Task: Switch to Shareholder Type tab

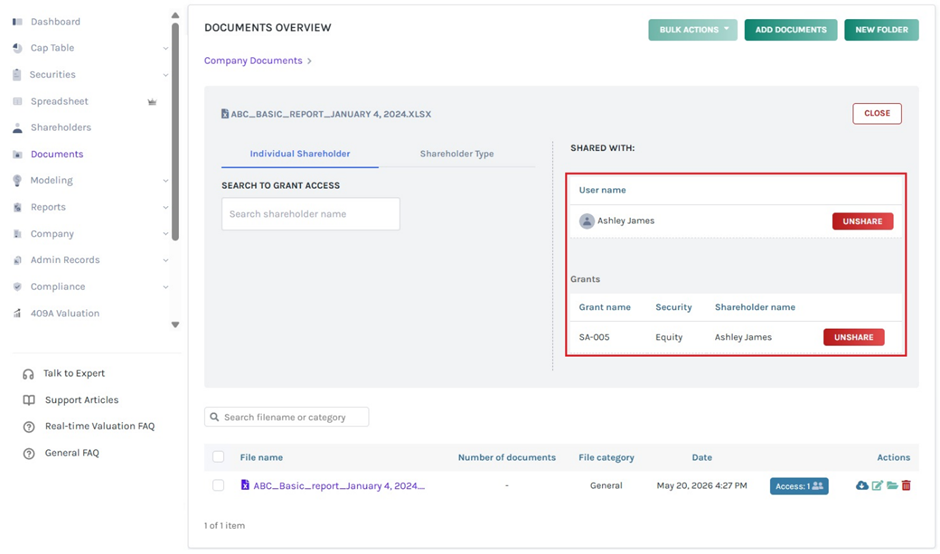Action: point(457,154)
